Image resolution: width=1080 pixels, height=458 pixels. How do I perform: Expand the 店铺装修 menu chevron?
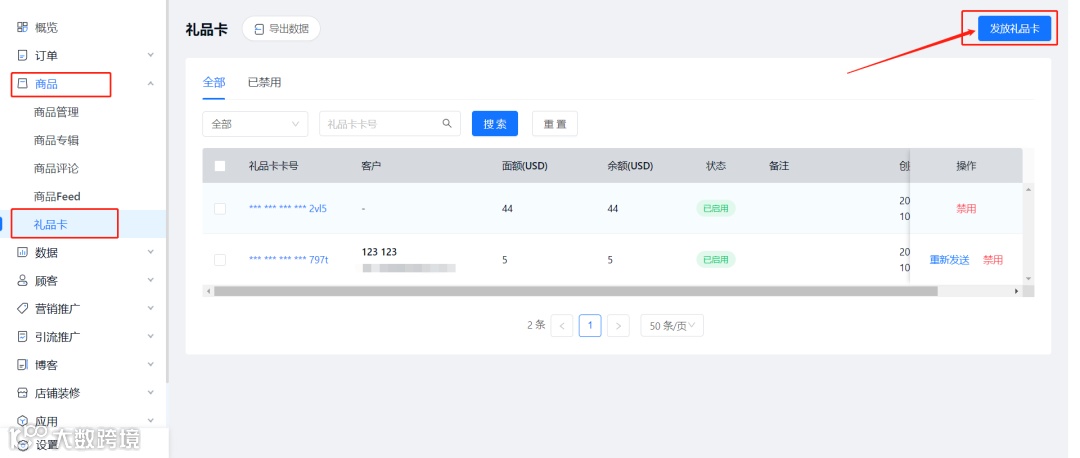click(x=151, y=393)
